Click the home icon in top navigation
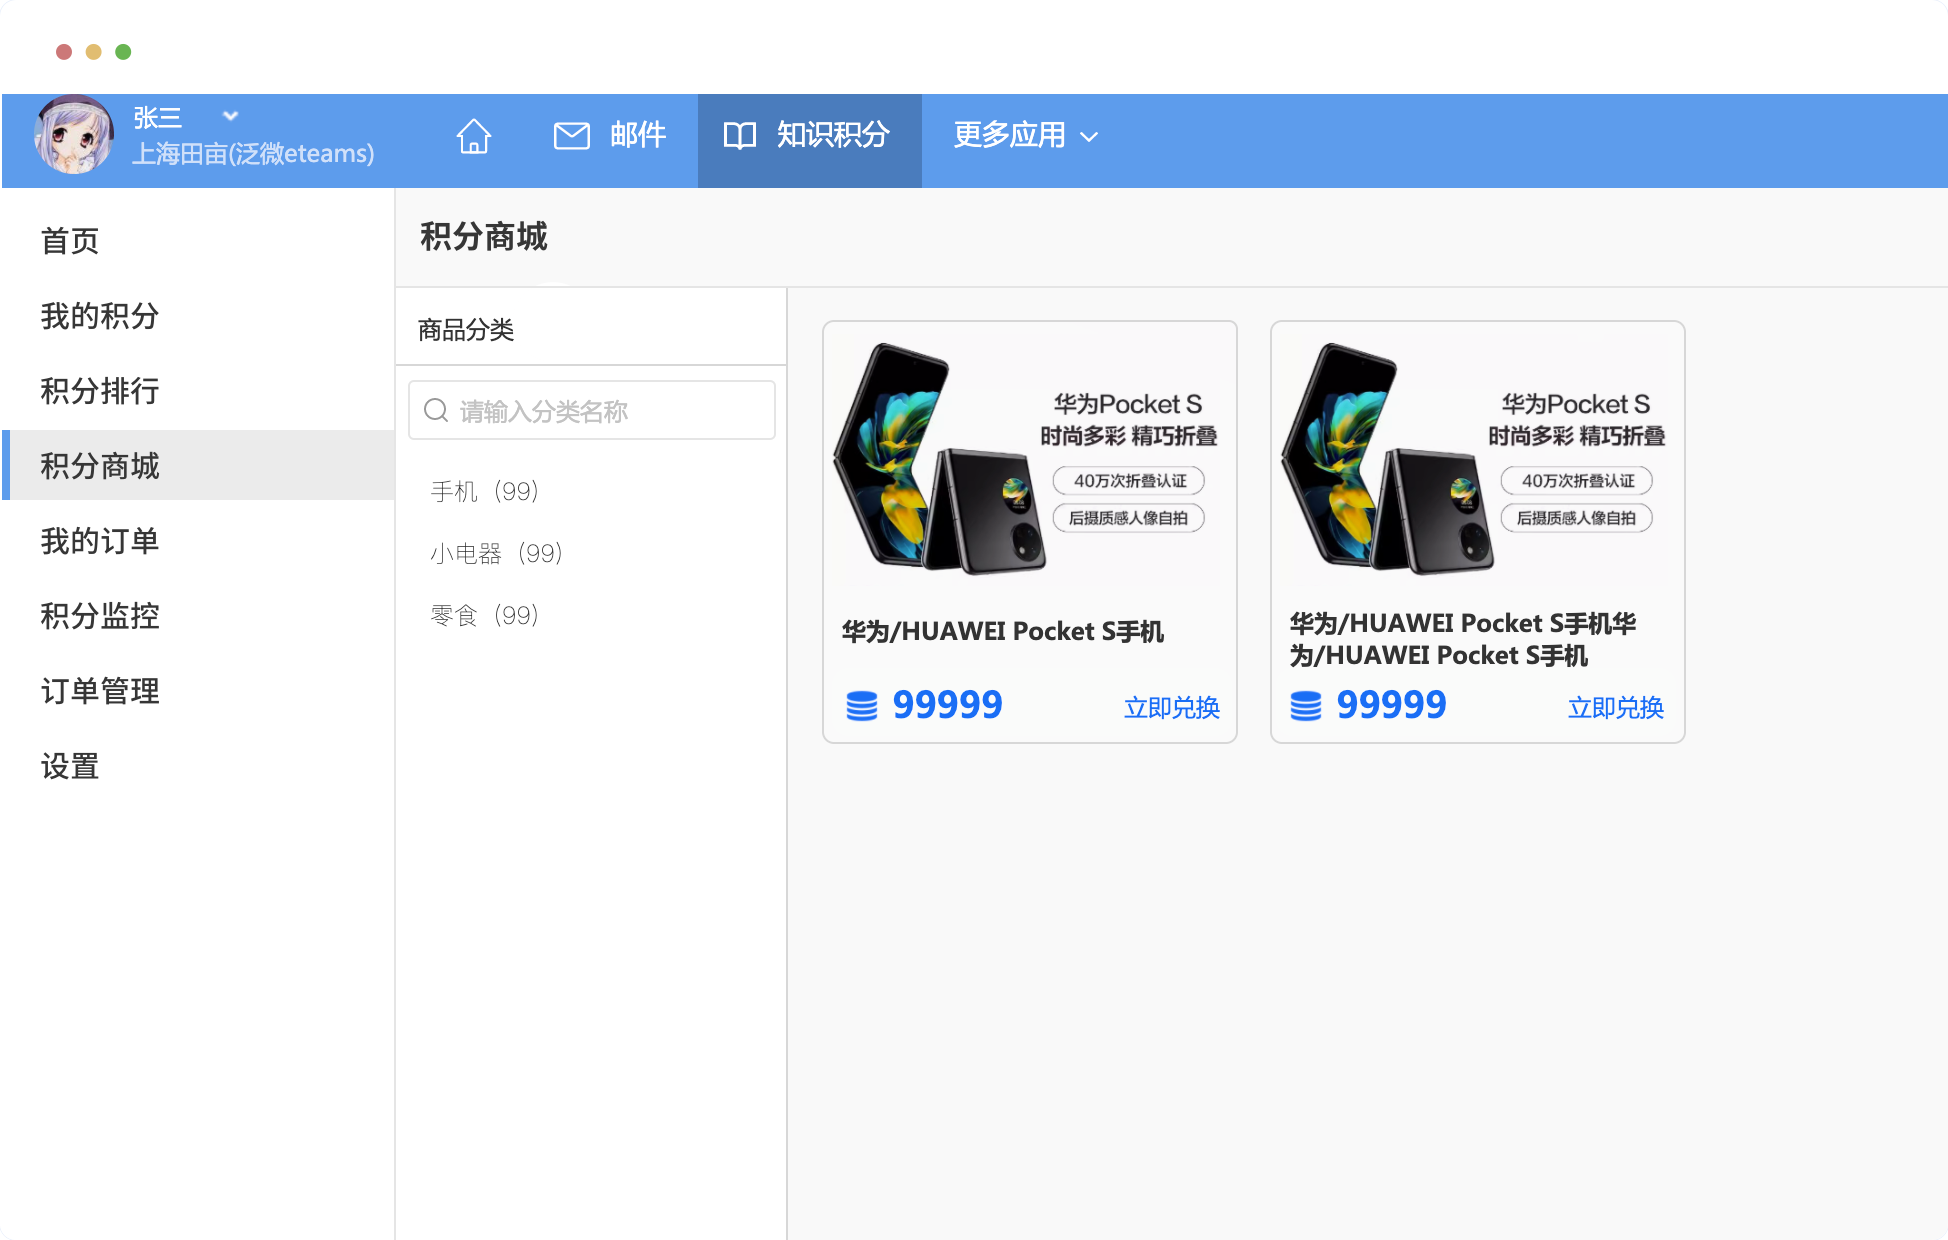This screenshot has width=1948, height=1240. [x=474, y=136]
